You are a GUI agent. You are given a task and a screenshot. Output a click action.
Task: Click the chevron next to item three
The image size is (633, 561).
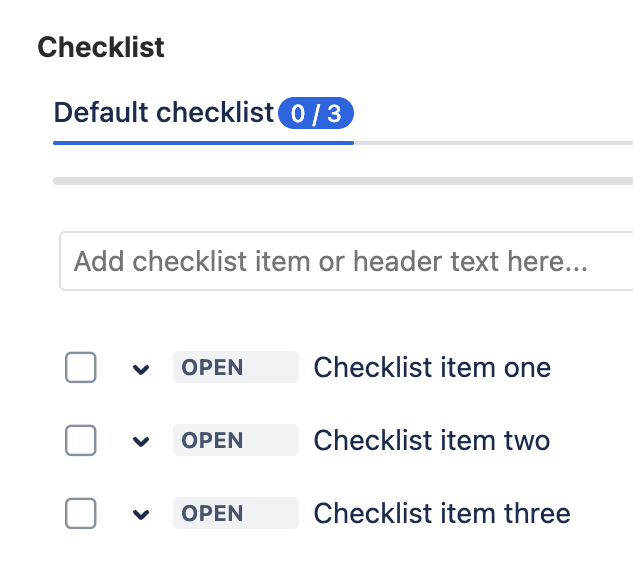141,514
